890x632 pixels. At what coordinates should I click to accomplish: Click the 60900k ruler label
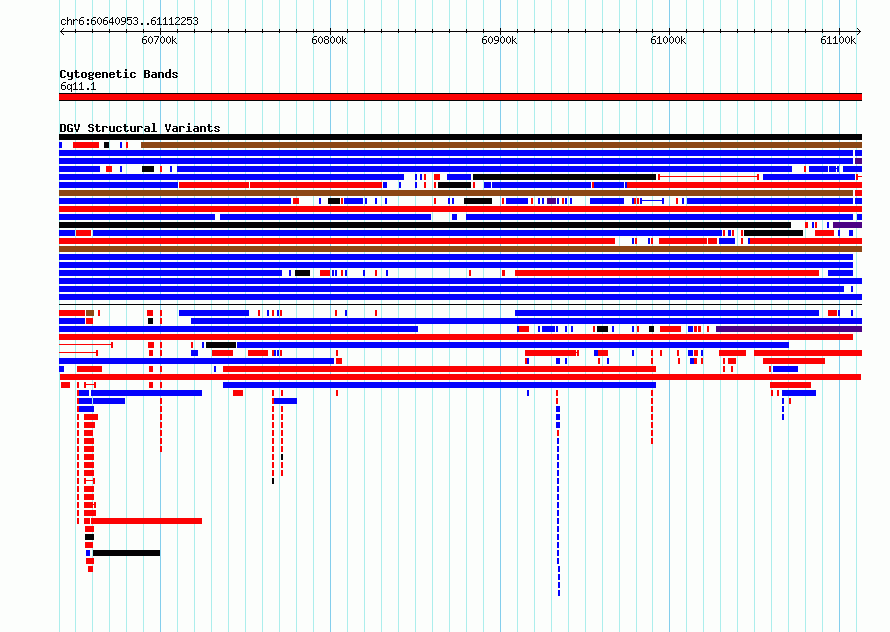click(x=499, y=40)
